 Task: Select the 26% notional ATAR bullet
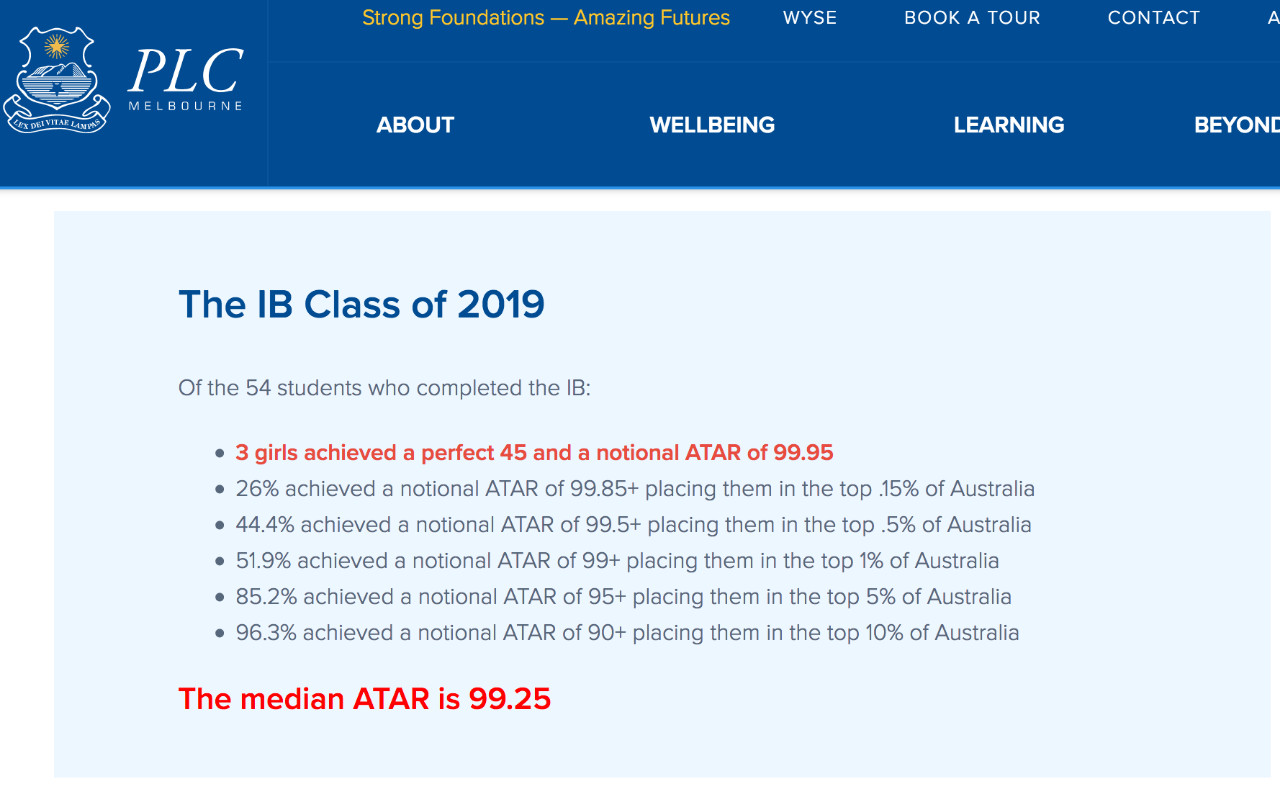pos(635,489)
